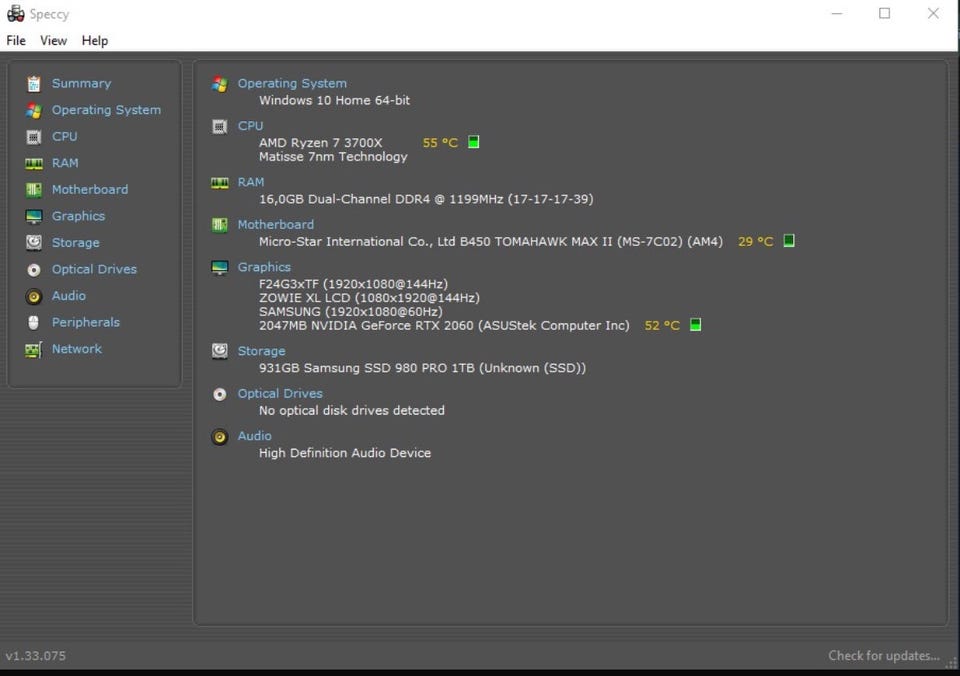Open the Optical Drives heading link in summary

(x=280, y=394)
